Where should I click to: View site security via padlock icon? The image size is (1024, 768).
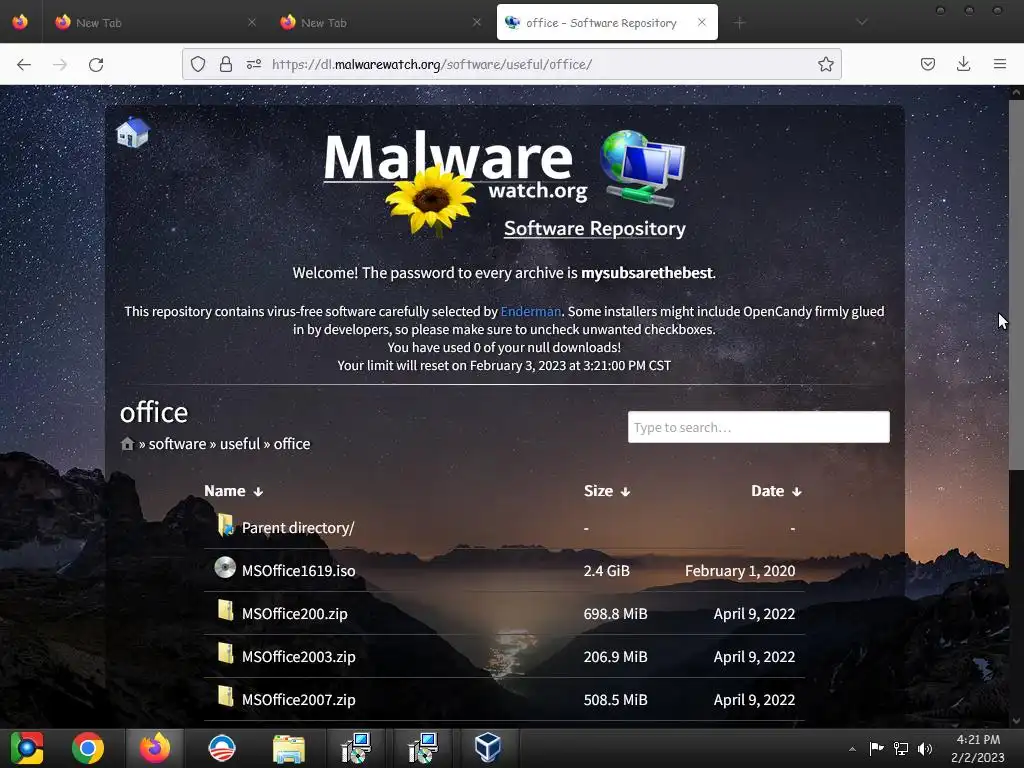(225, 64)
